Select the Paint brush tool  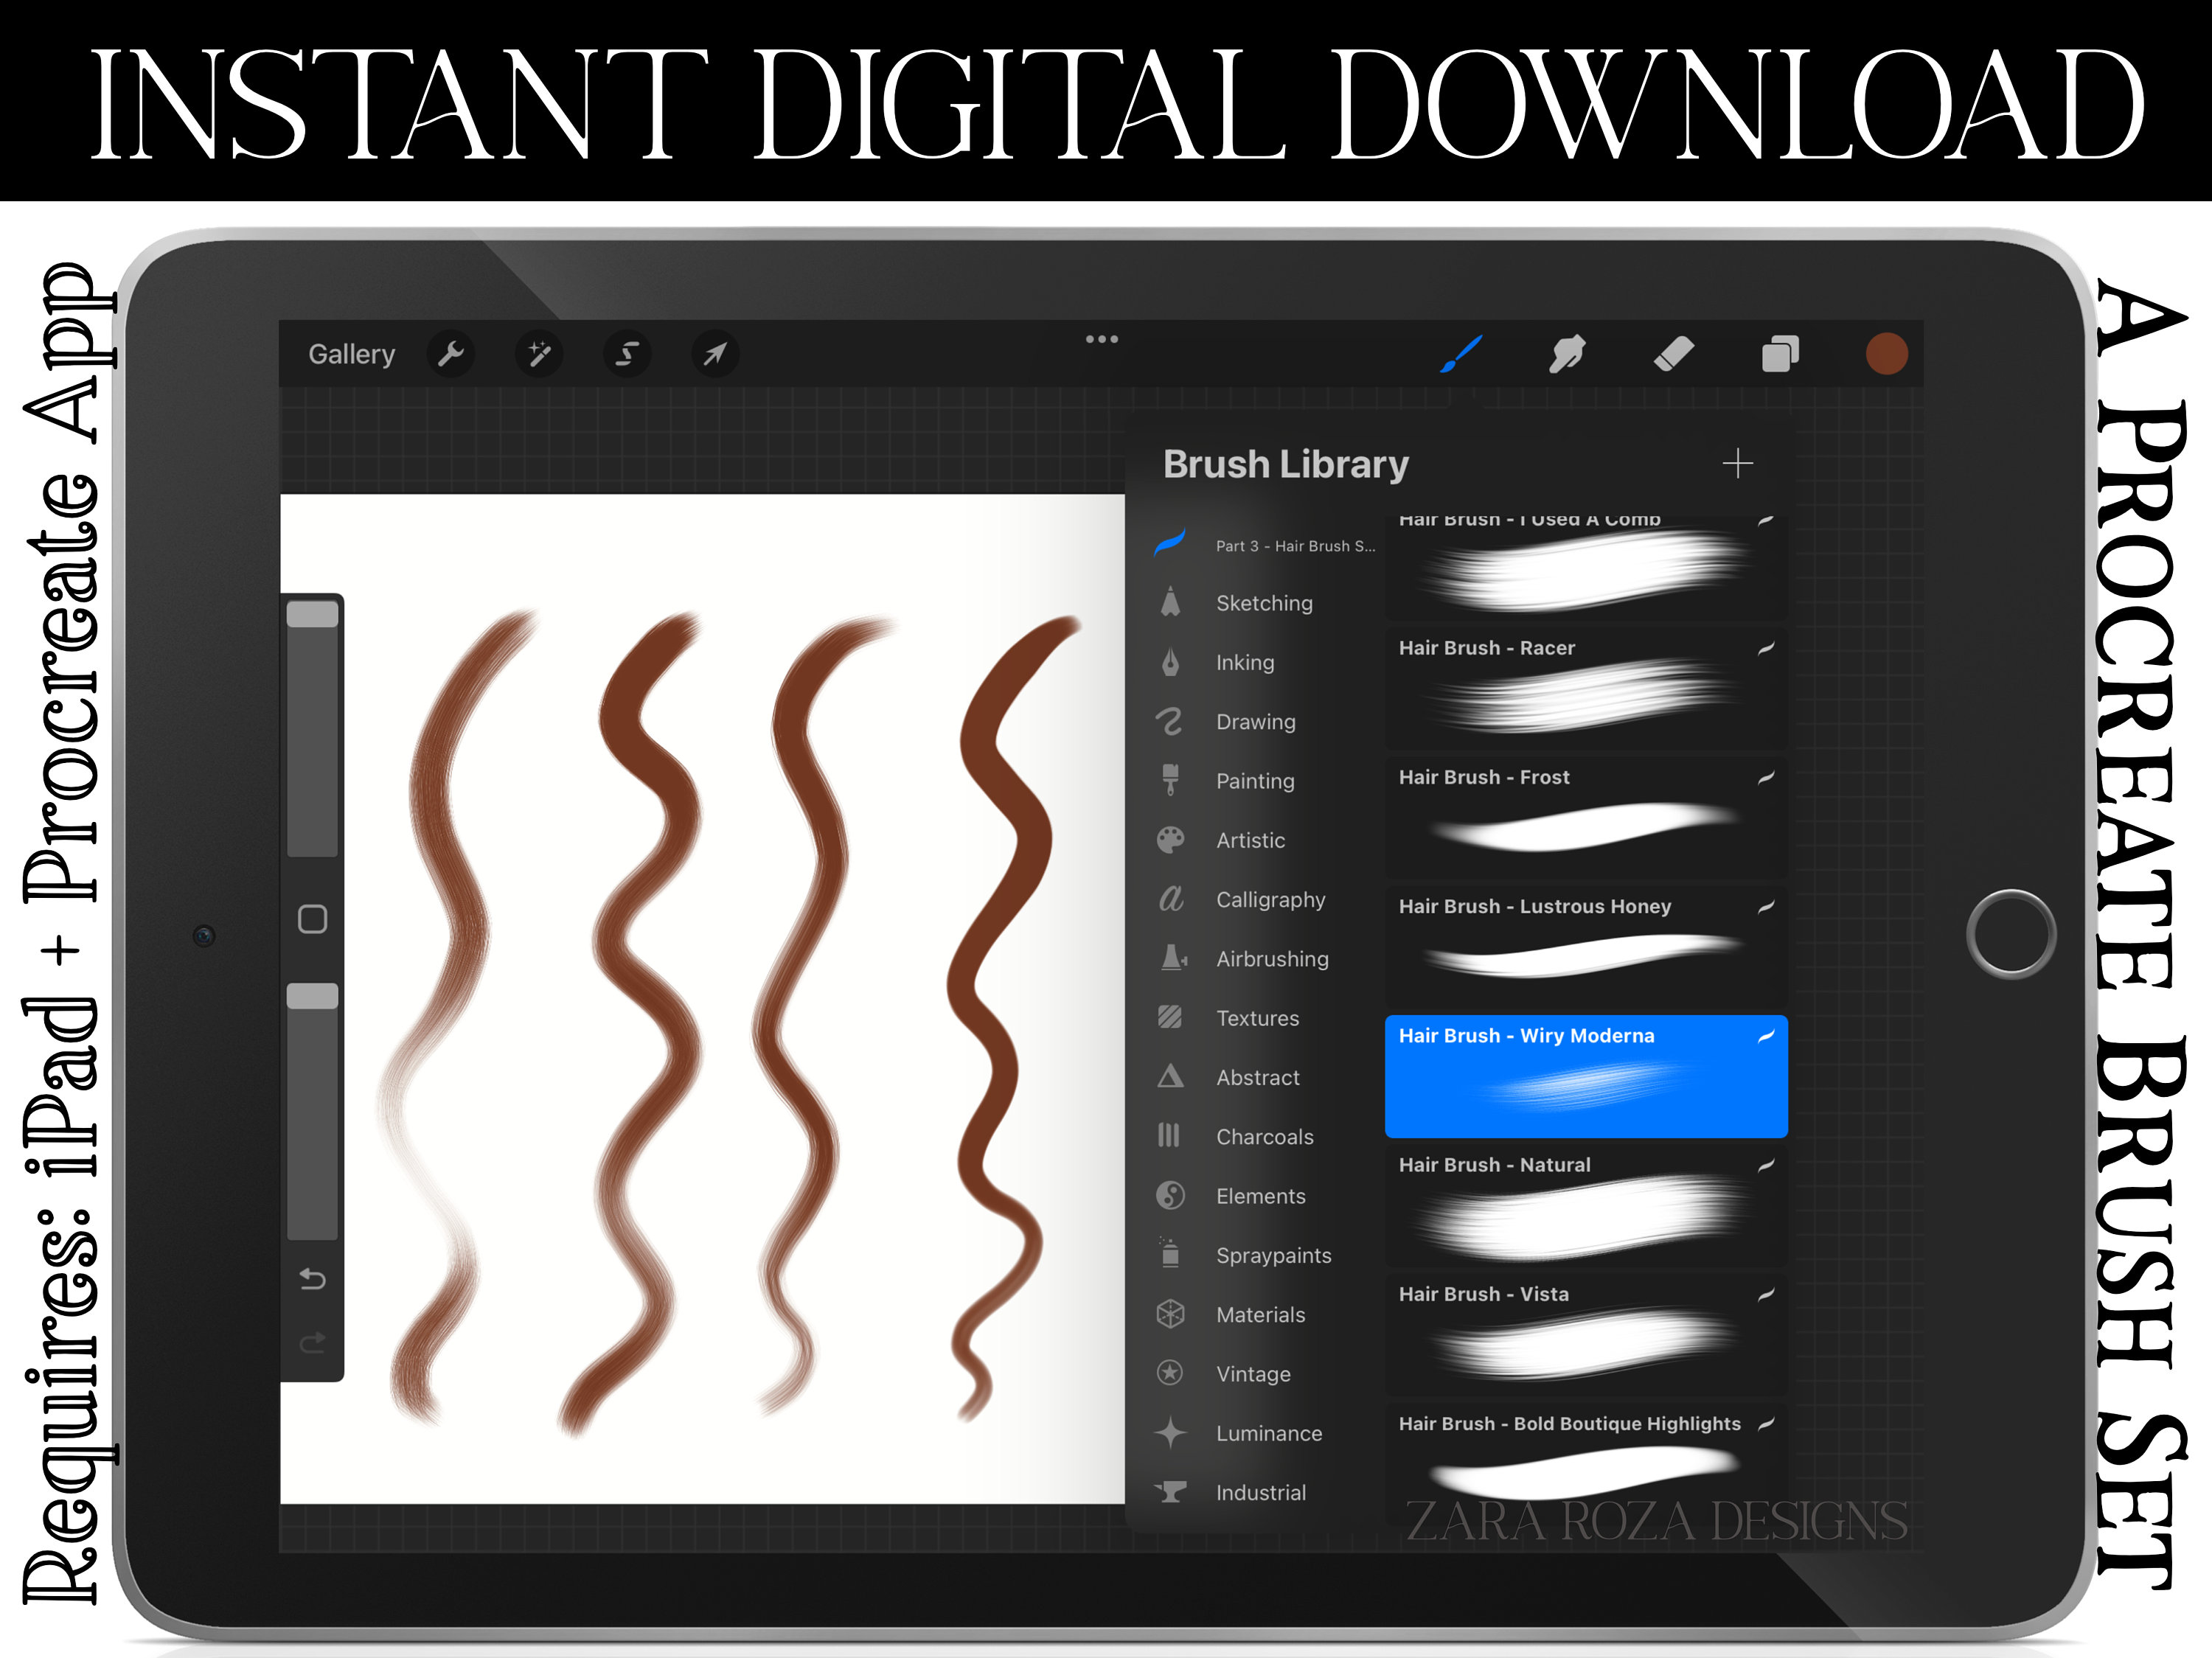1463,353
